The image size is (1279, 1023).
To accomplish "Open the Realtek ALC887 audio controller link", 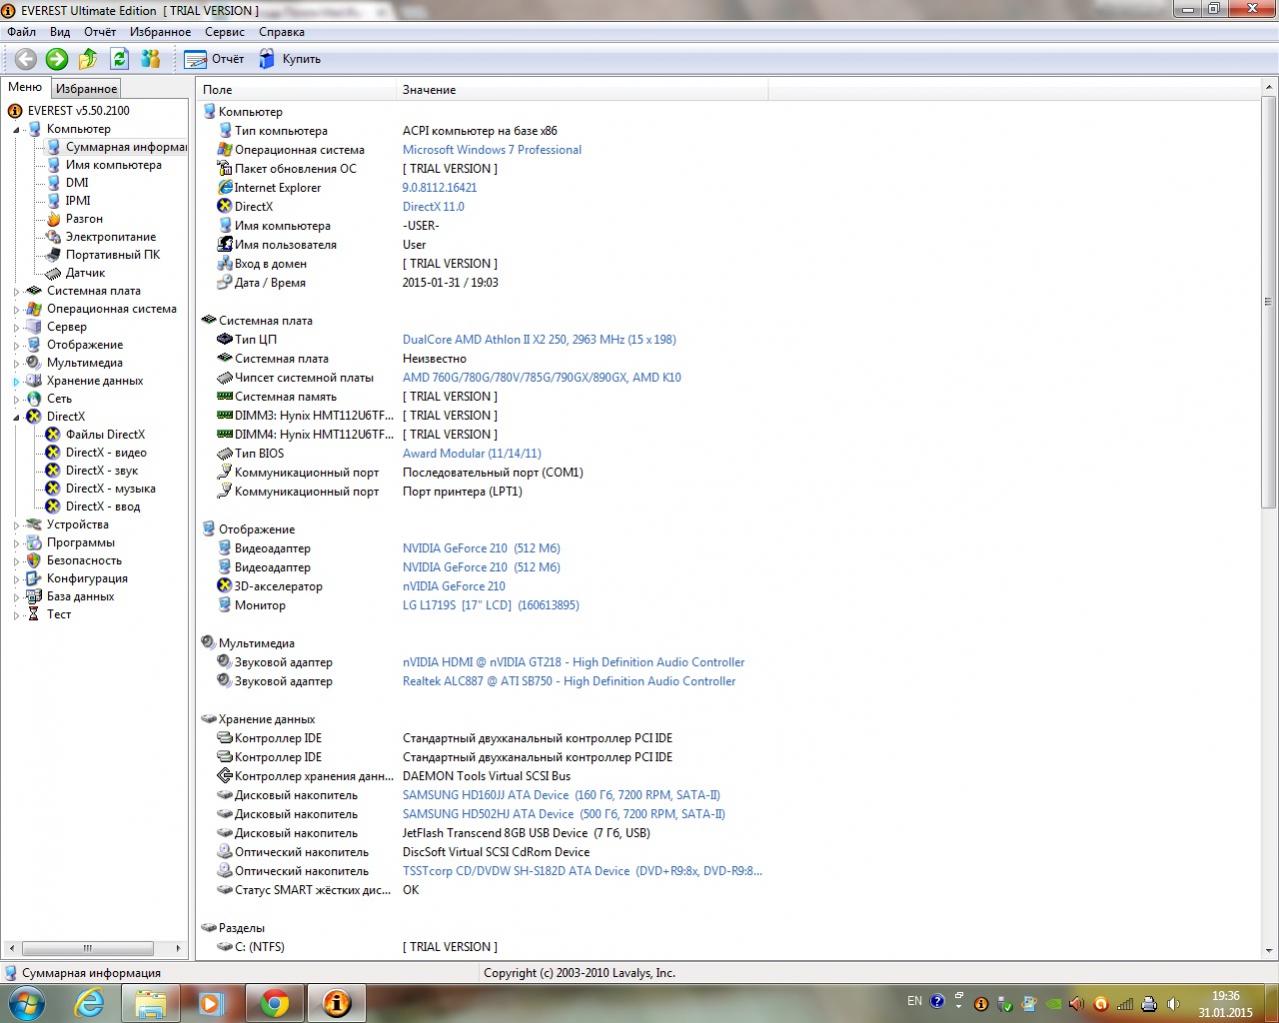I will click(x=569, y=682).
